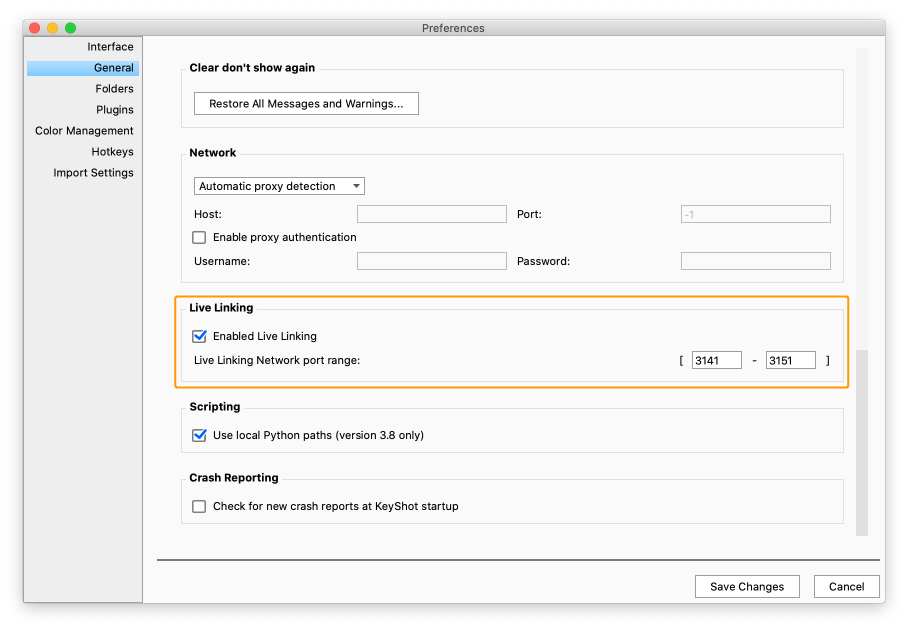The height and width of the screenshot is (630, 909).
Task: Toggle Use local Python paths checkbox
Action: click(199, 436)
